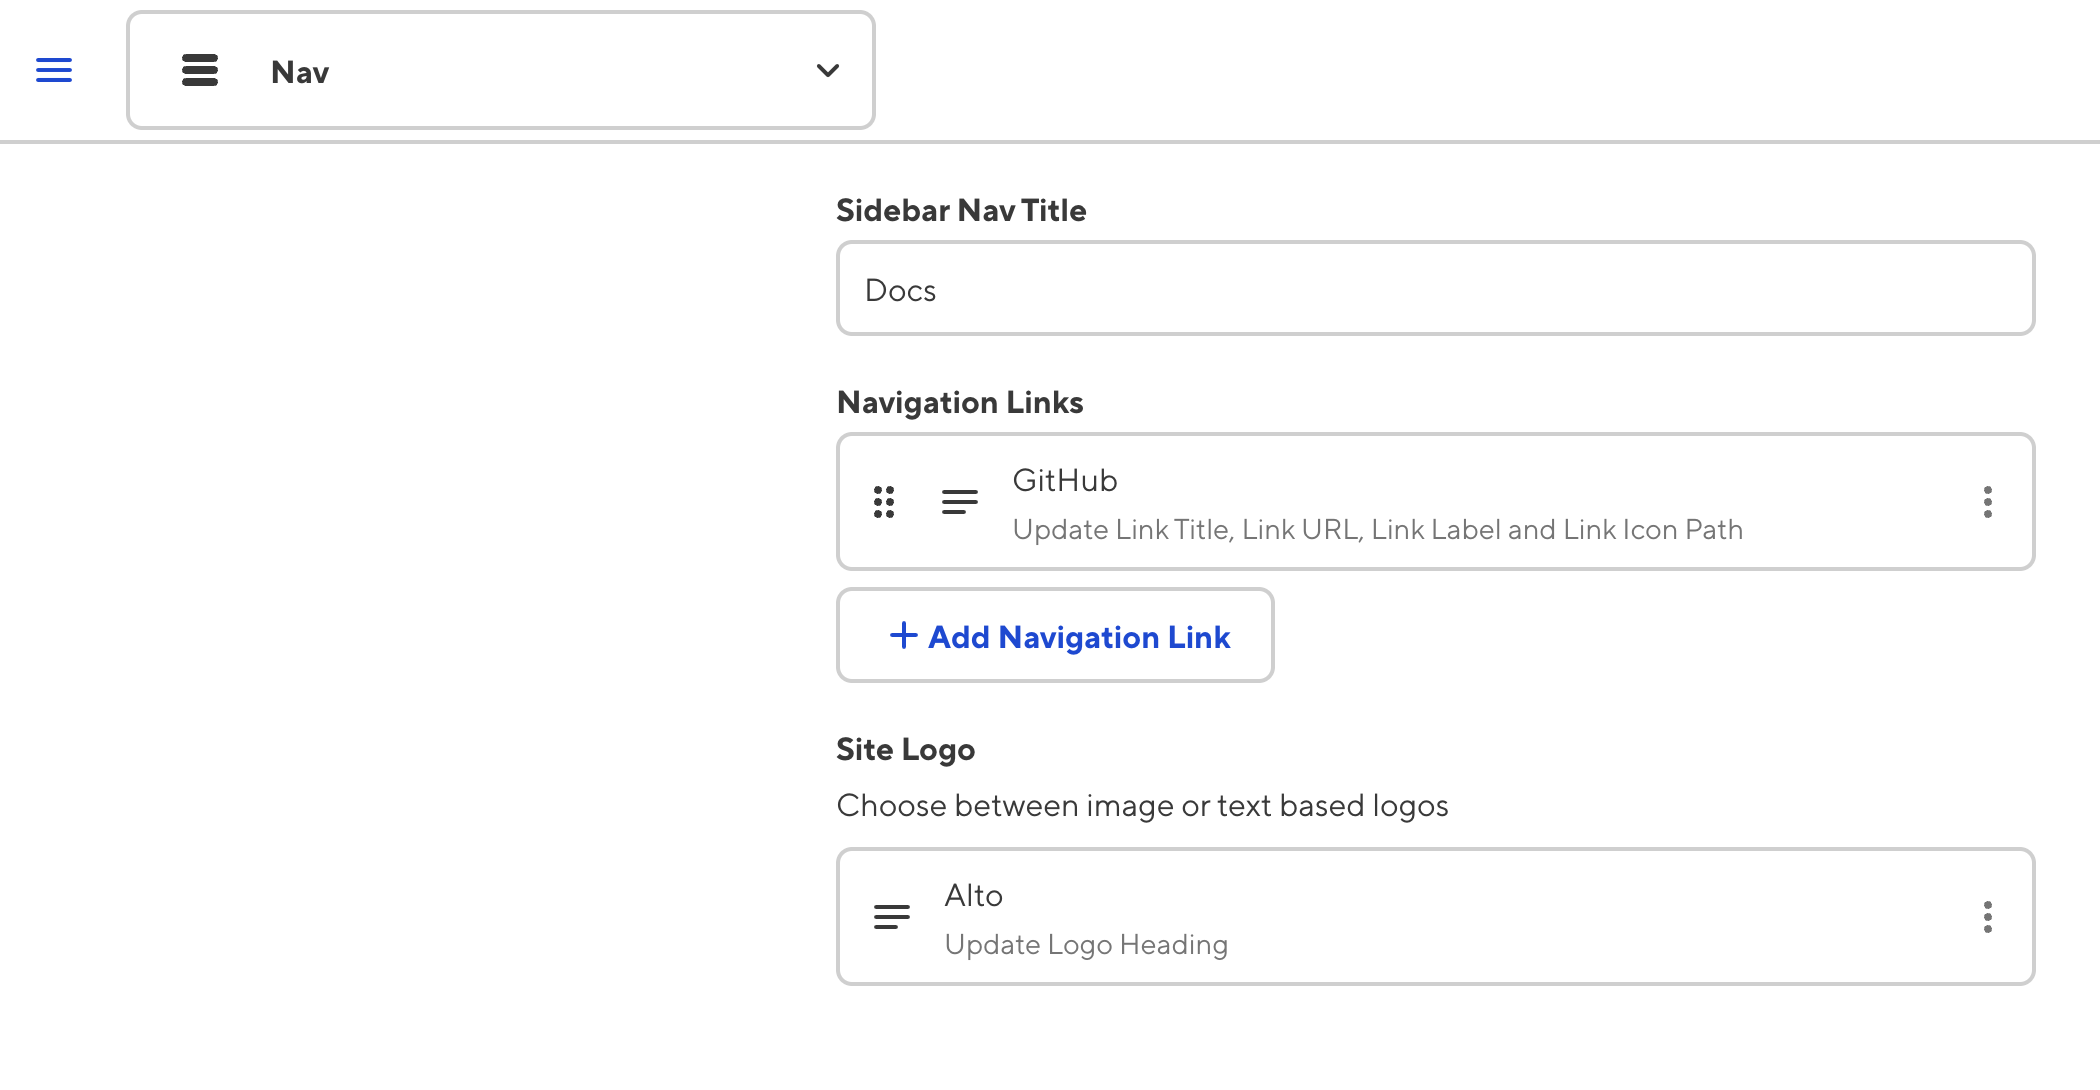Click the text lines icon on Alto row
Image resolution: width=2100 pixels, height=1090 pixels.
(891, 916)
